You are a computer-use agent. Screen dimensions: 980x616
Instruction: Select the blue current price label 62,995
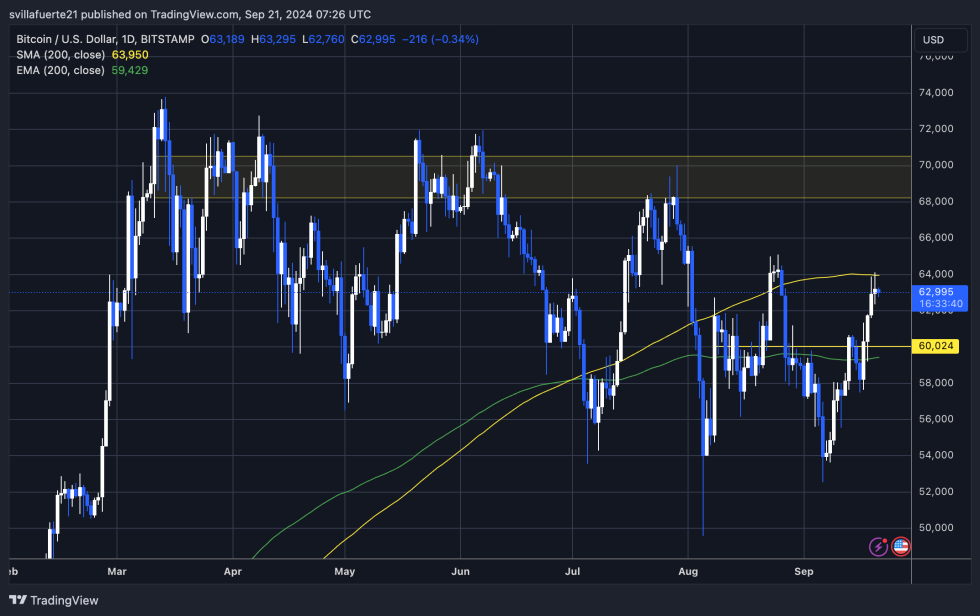pos(938,290)
